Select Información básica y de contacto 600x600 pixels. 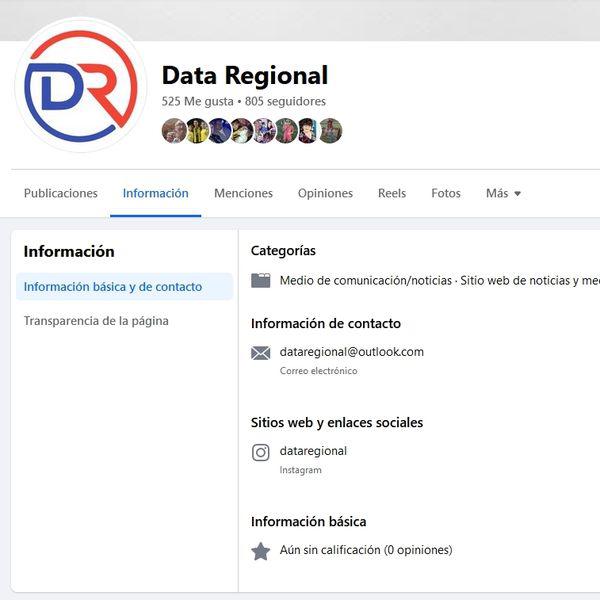[113, 287]
